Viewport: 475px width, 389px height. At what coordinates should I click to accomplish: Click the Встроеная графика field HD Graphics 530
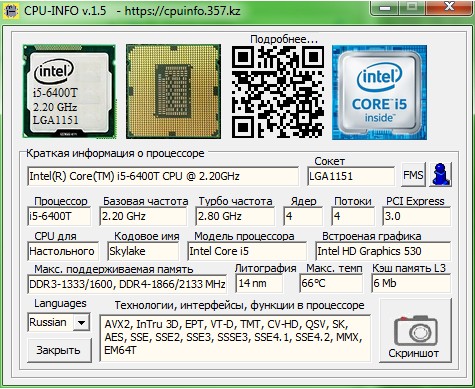[383, 251]
